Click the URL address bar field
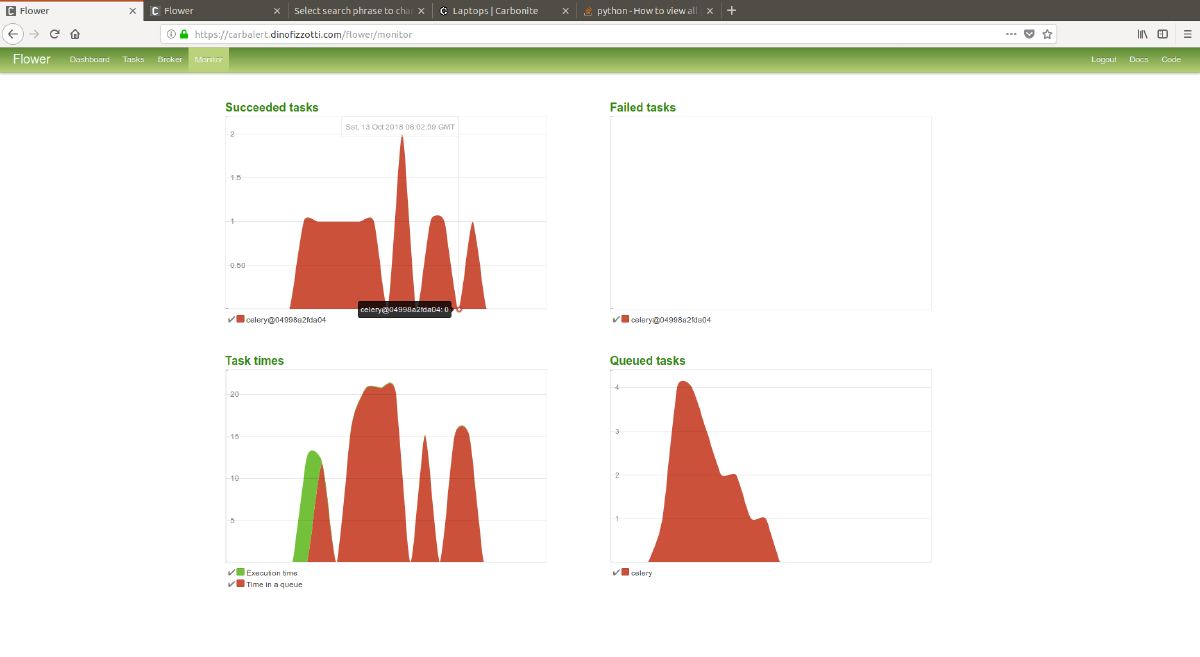1200x657 pixels. 600,34
